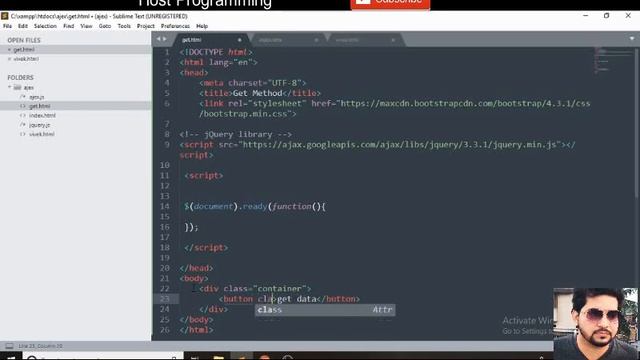Viewport: 640px width, 360px height.
Task: Click the next tab arrow
Action: click(x=165, y=39)
